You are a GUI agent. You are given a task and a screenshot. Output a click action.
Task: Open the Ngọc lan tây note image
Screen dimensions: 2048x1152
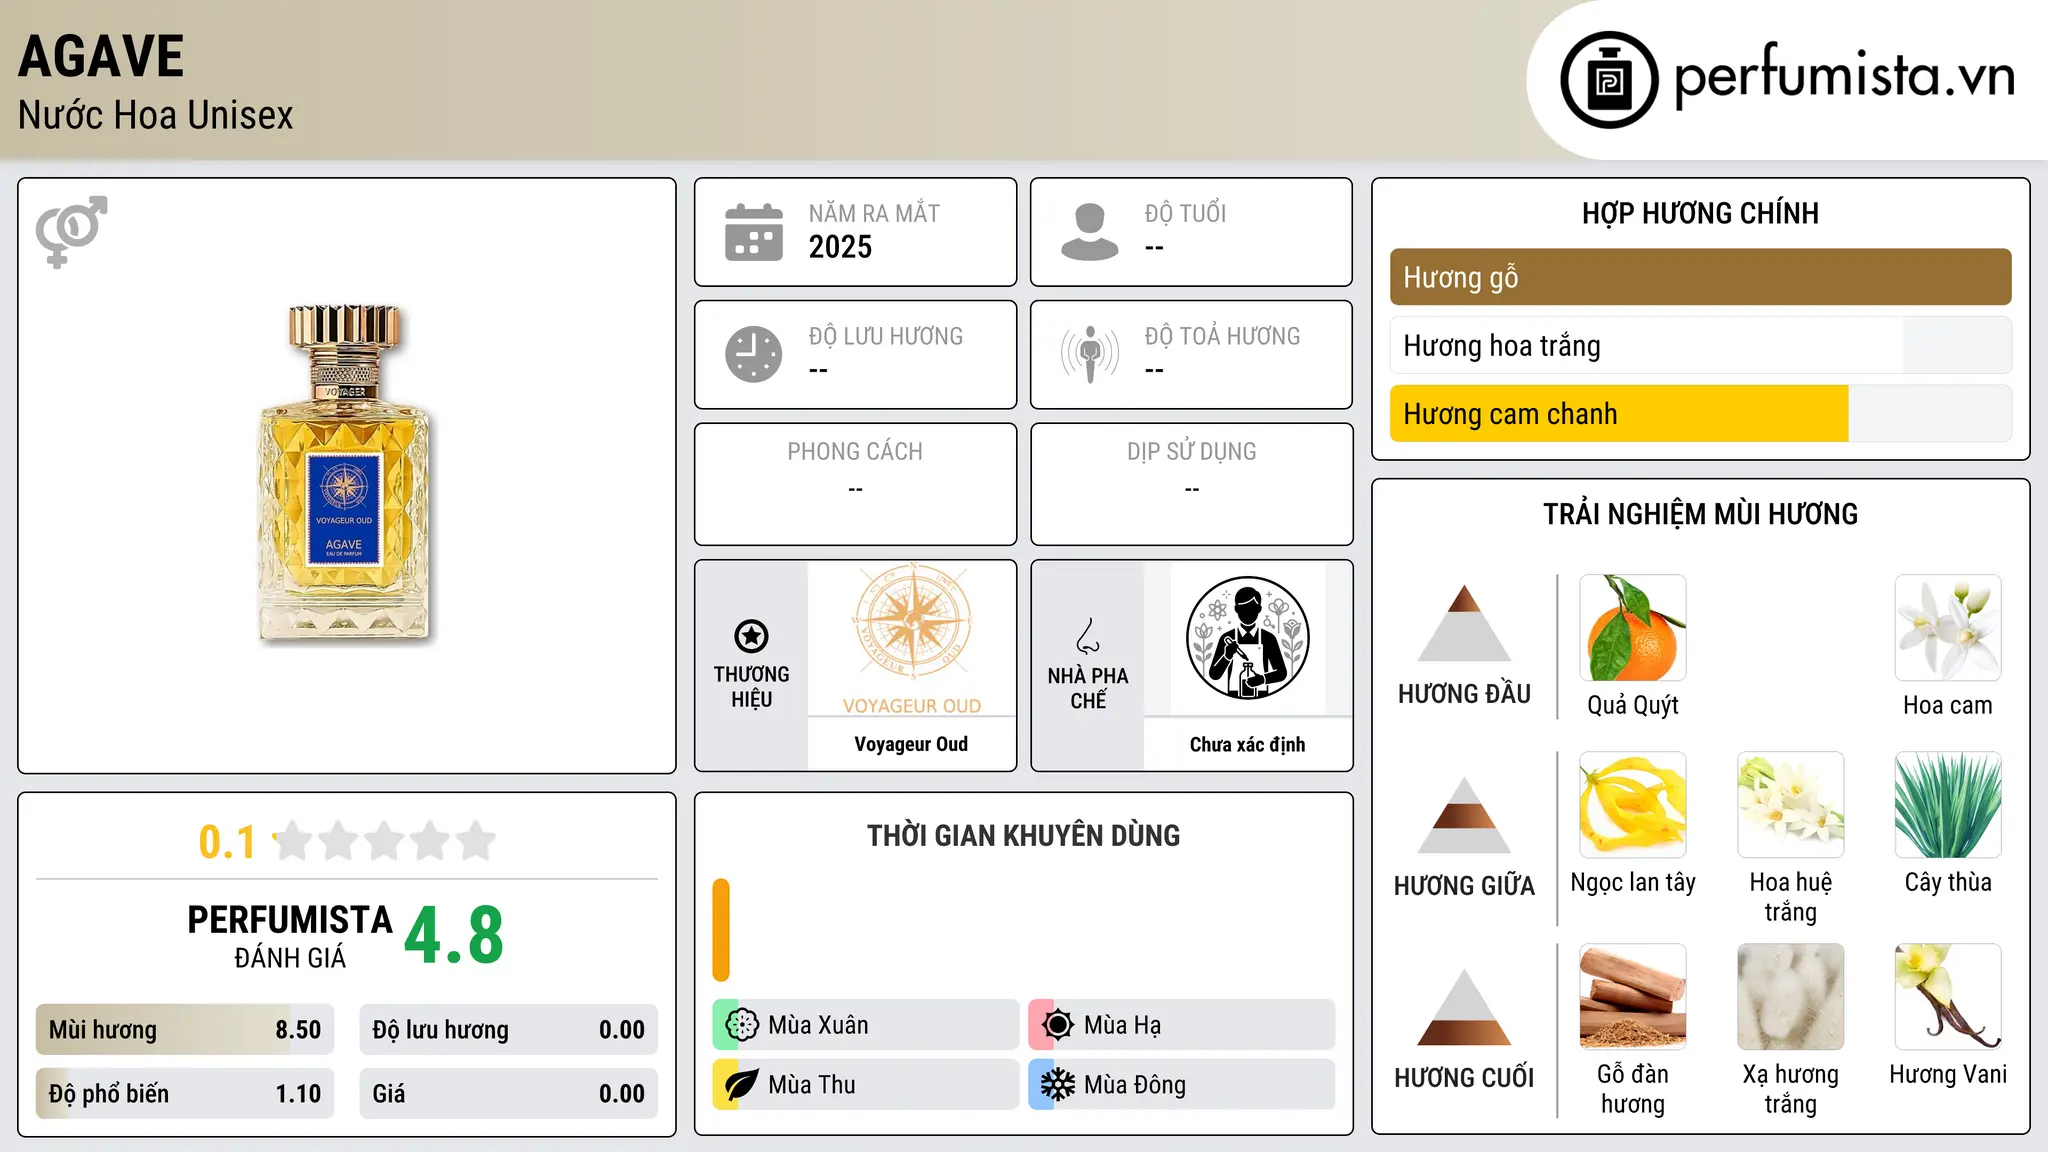pyautogui.click(x=1633, y=805)
